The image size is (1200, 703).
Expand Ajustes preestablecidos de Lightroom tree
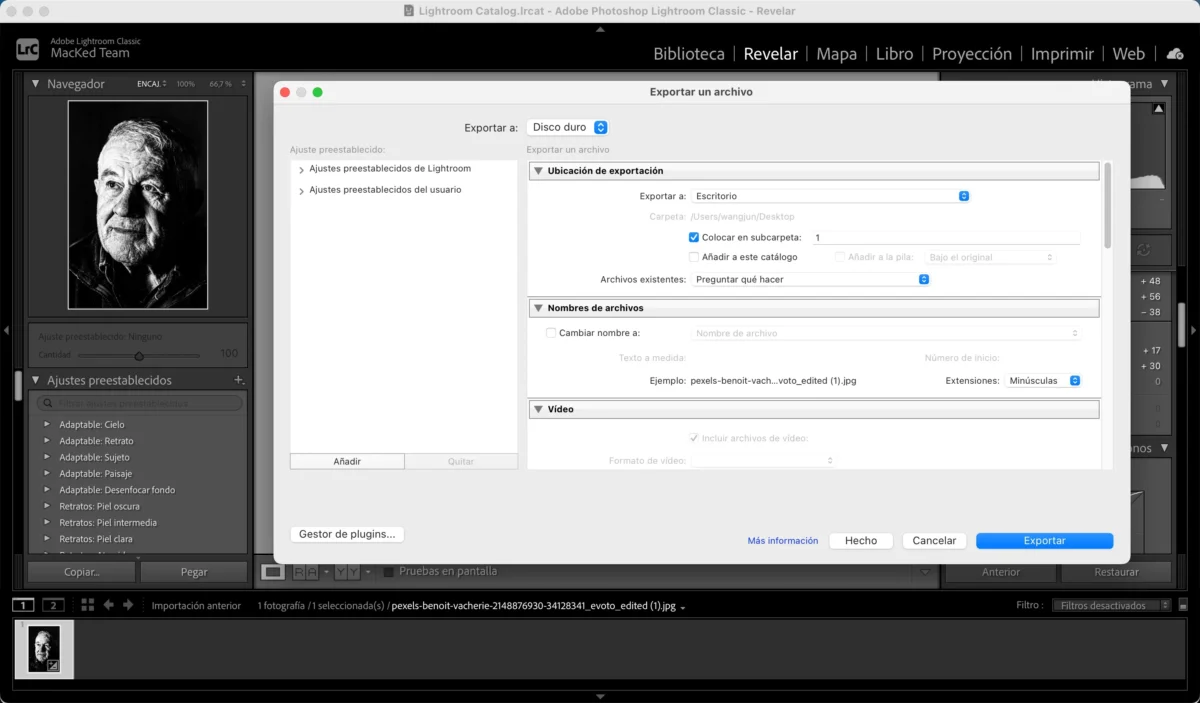[x=302, y=170]
